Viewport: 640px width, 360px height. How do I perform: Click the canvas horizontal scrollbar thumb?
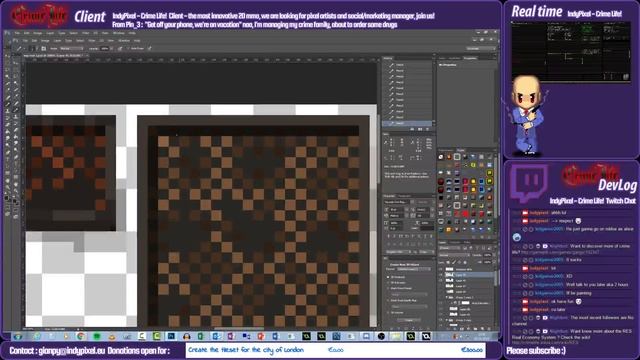tap(239, 328)
